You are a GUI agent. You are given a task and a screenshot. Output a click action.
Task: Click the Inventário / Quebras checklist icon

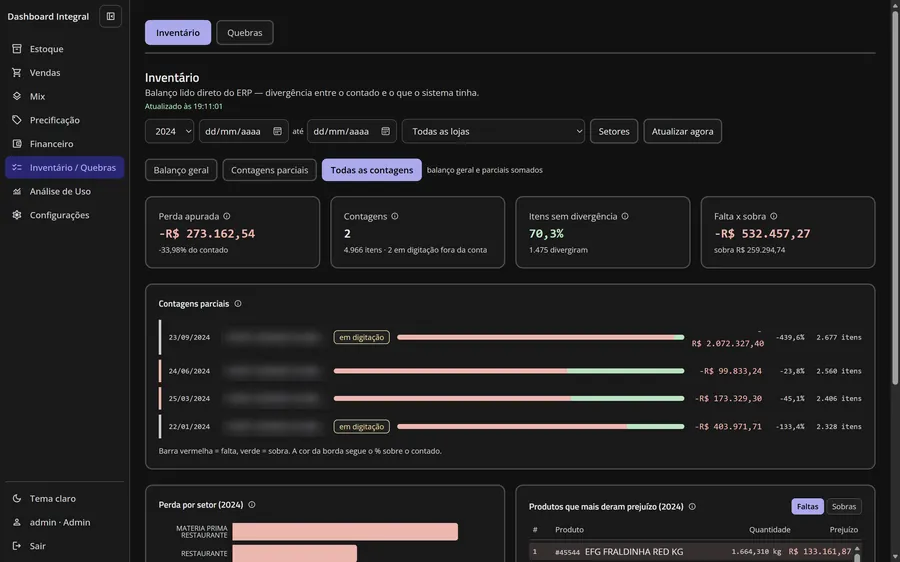17,167
